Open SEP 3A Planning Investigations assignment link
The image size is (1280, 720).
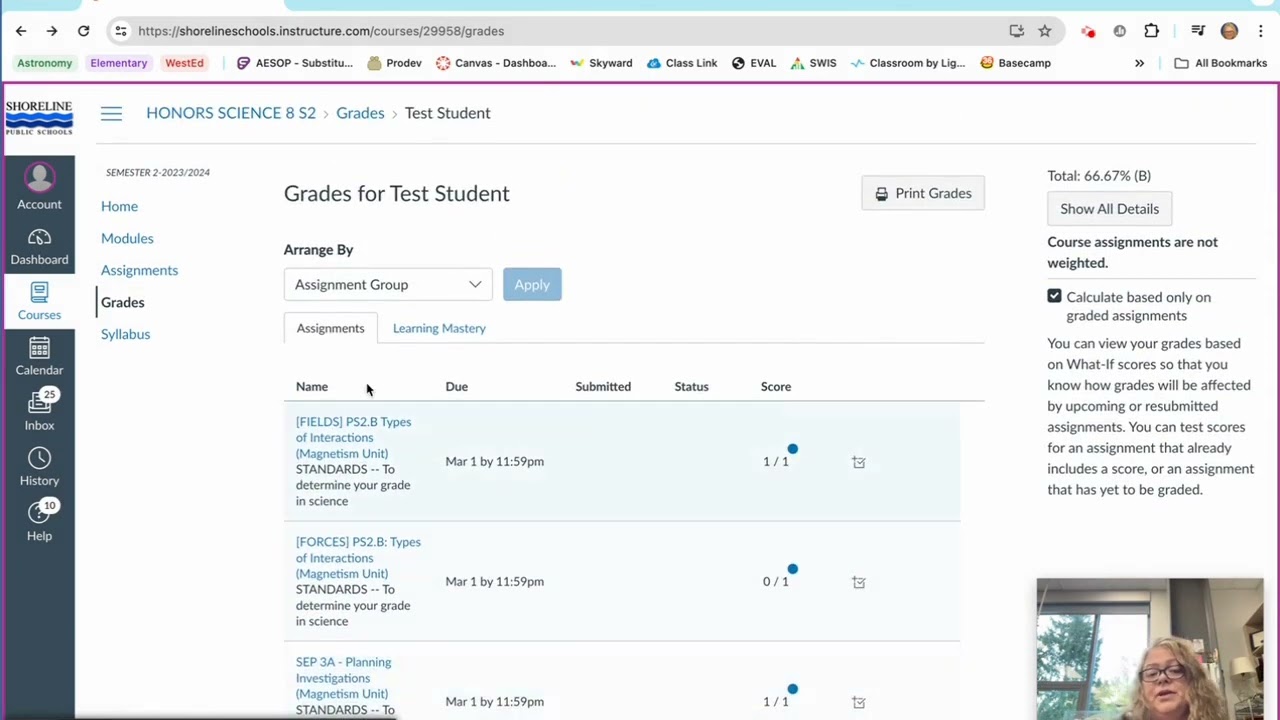pos(343,678)
